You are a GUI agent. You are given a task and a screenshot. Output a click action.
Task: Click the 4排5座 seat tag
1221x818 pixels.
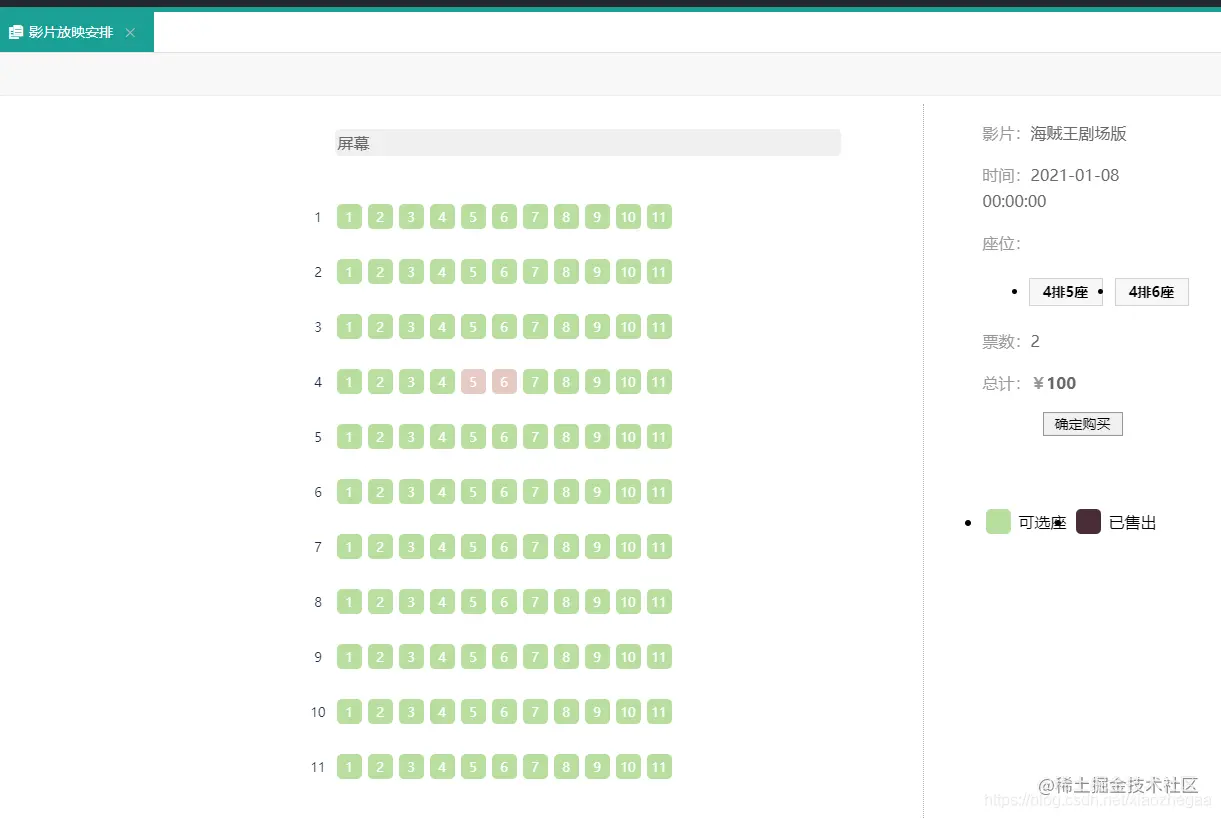click(x=1066, y=292)
